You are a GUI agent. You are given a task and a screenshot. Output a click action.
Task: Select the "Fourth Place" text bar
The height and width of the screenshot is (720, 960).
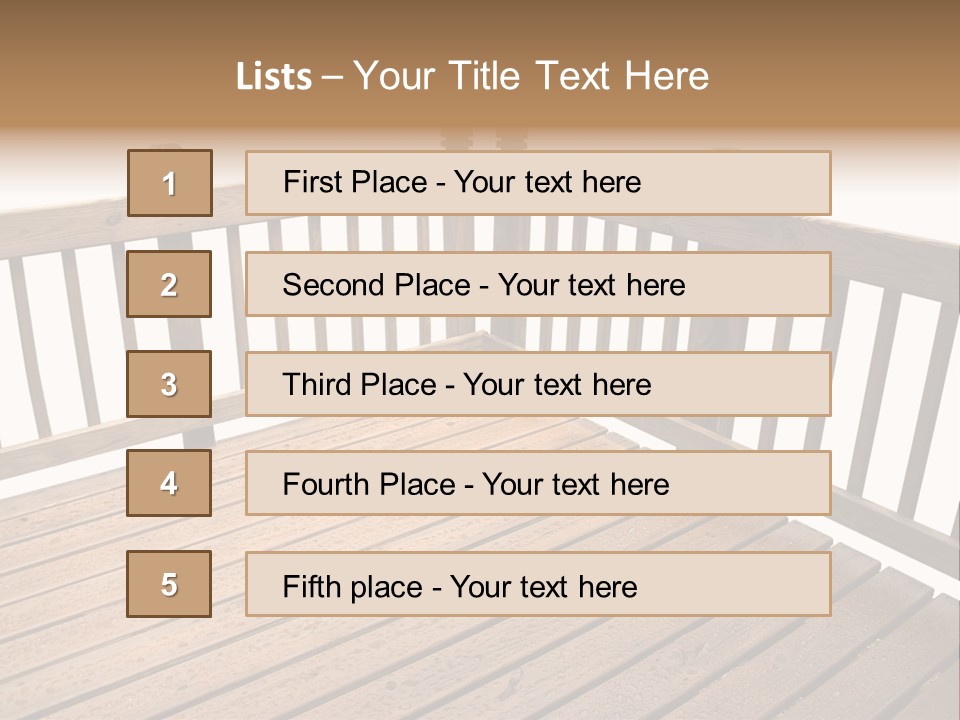[538, 484]
